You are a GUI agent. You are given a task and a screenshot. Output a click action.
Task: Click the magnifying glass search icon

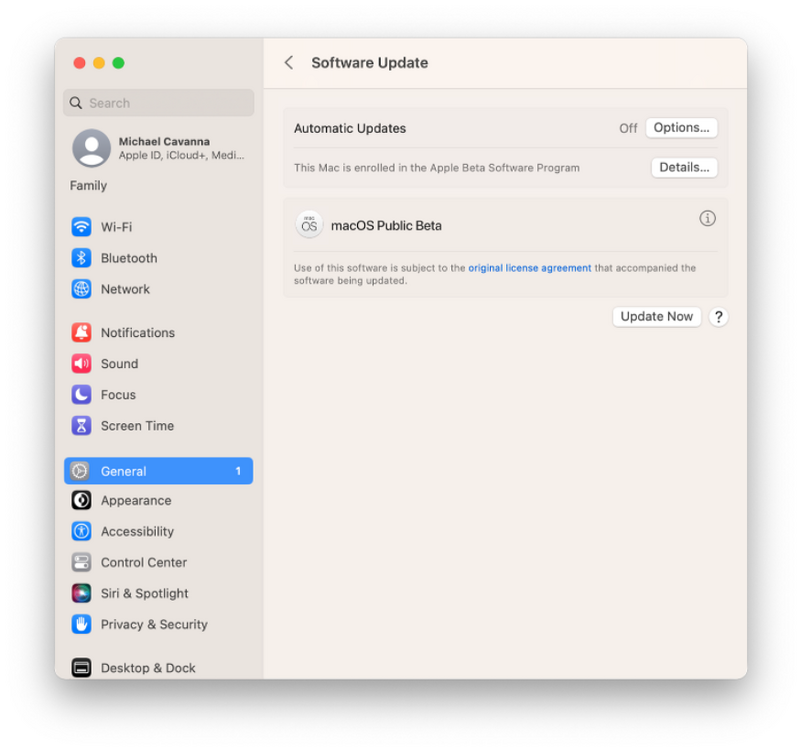point(76,103)
